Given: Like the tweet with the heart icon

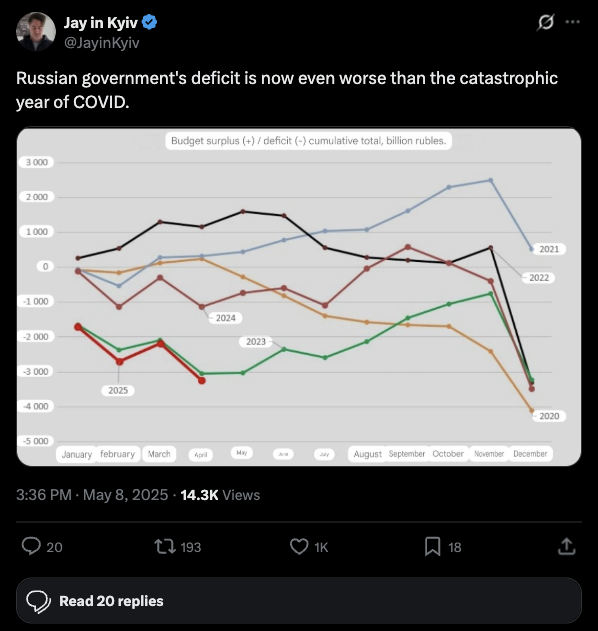Looking at the screenshot, I should coord(299,546).
